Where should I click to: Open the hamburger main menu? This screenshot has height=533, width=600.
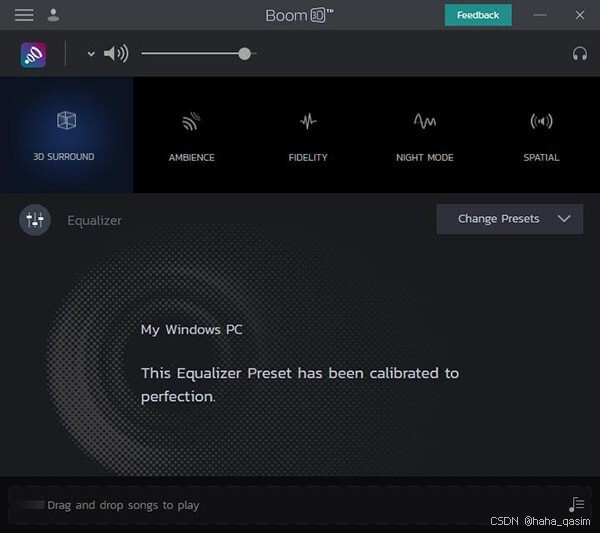tap(24, 15)
